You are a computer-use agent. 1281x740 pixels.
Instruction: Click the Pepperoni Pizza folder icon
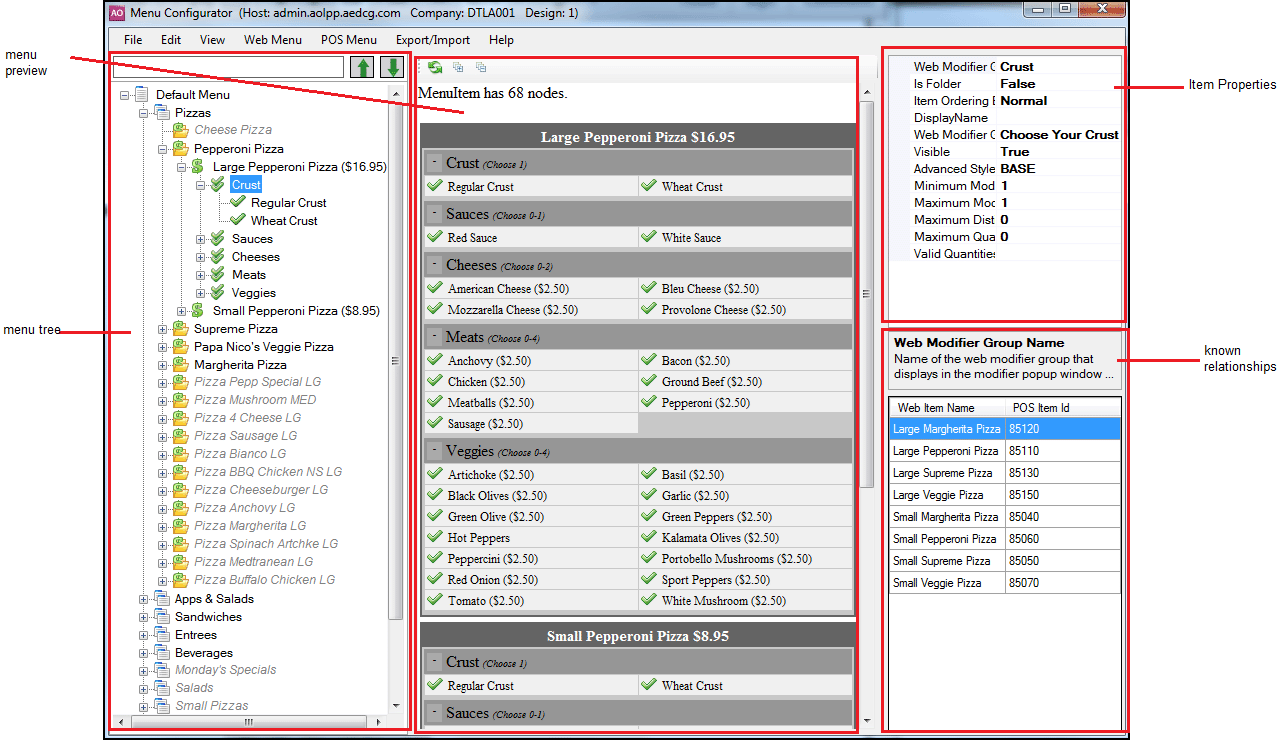click(180, 149)
